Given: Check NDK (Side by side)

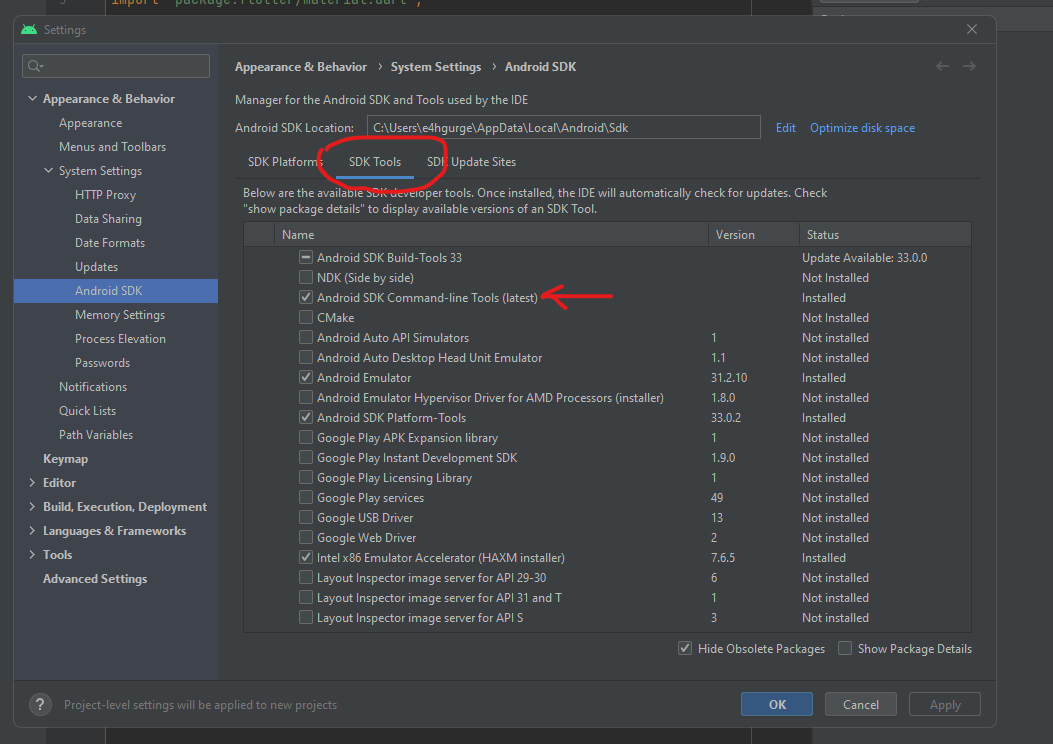Looking at the screenshot, I should click(x=306, y=277).
